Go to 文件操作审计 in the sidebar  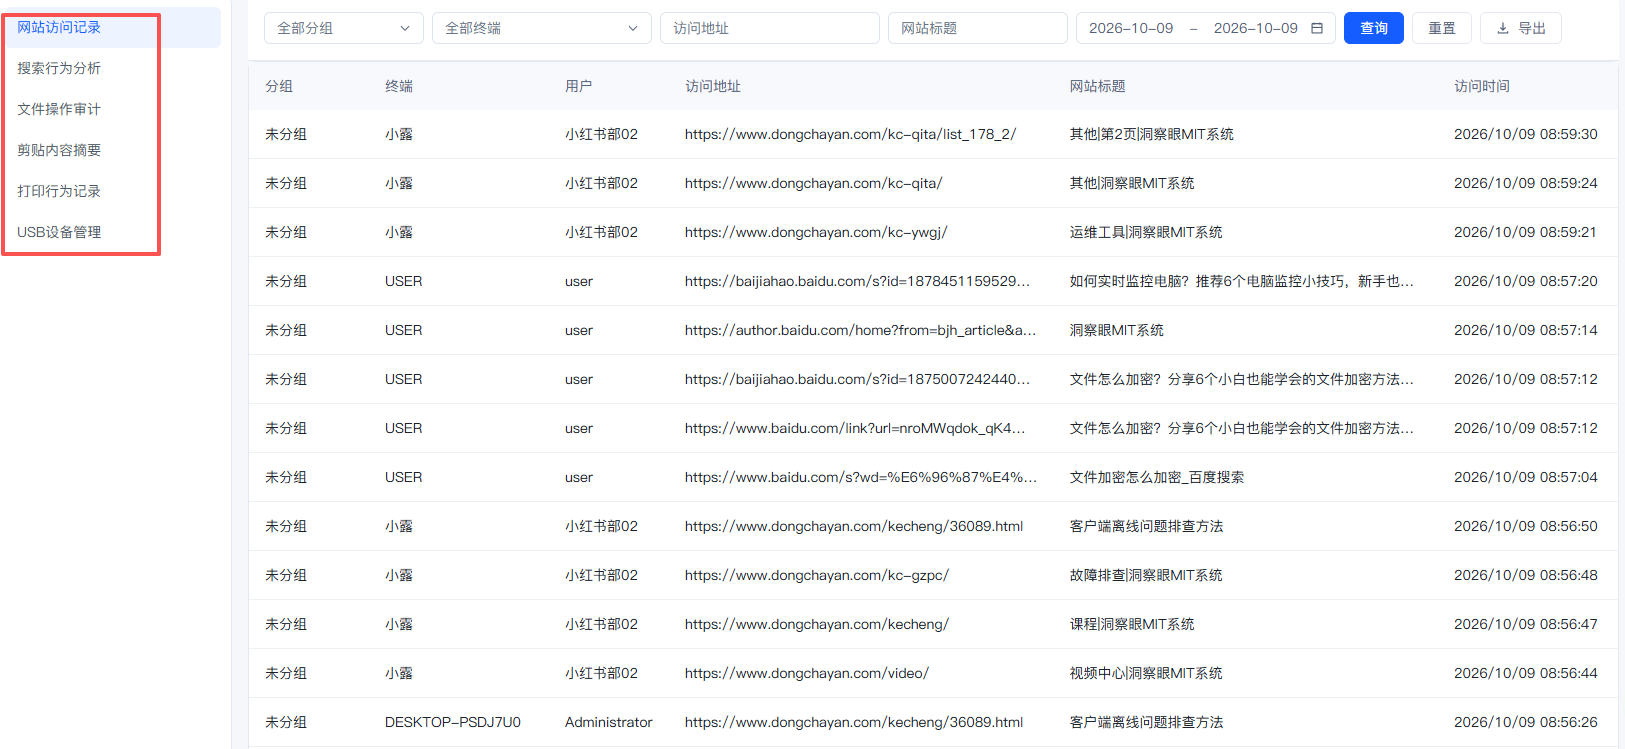pos(59,109)
